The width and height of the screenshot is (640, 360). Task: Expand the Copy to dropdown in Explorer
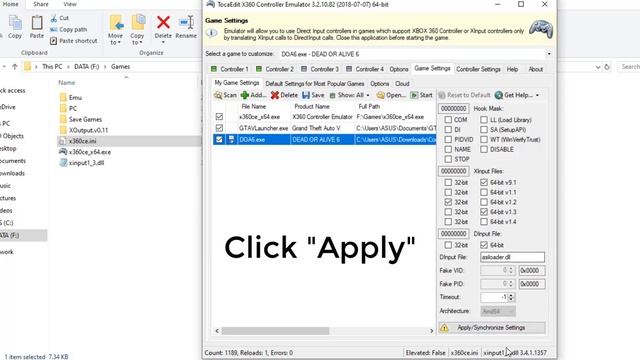140,43
